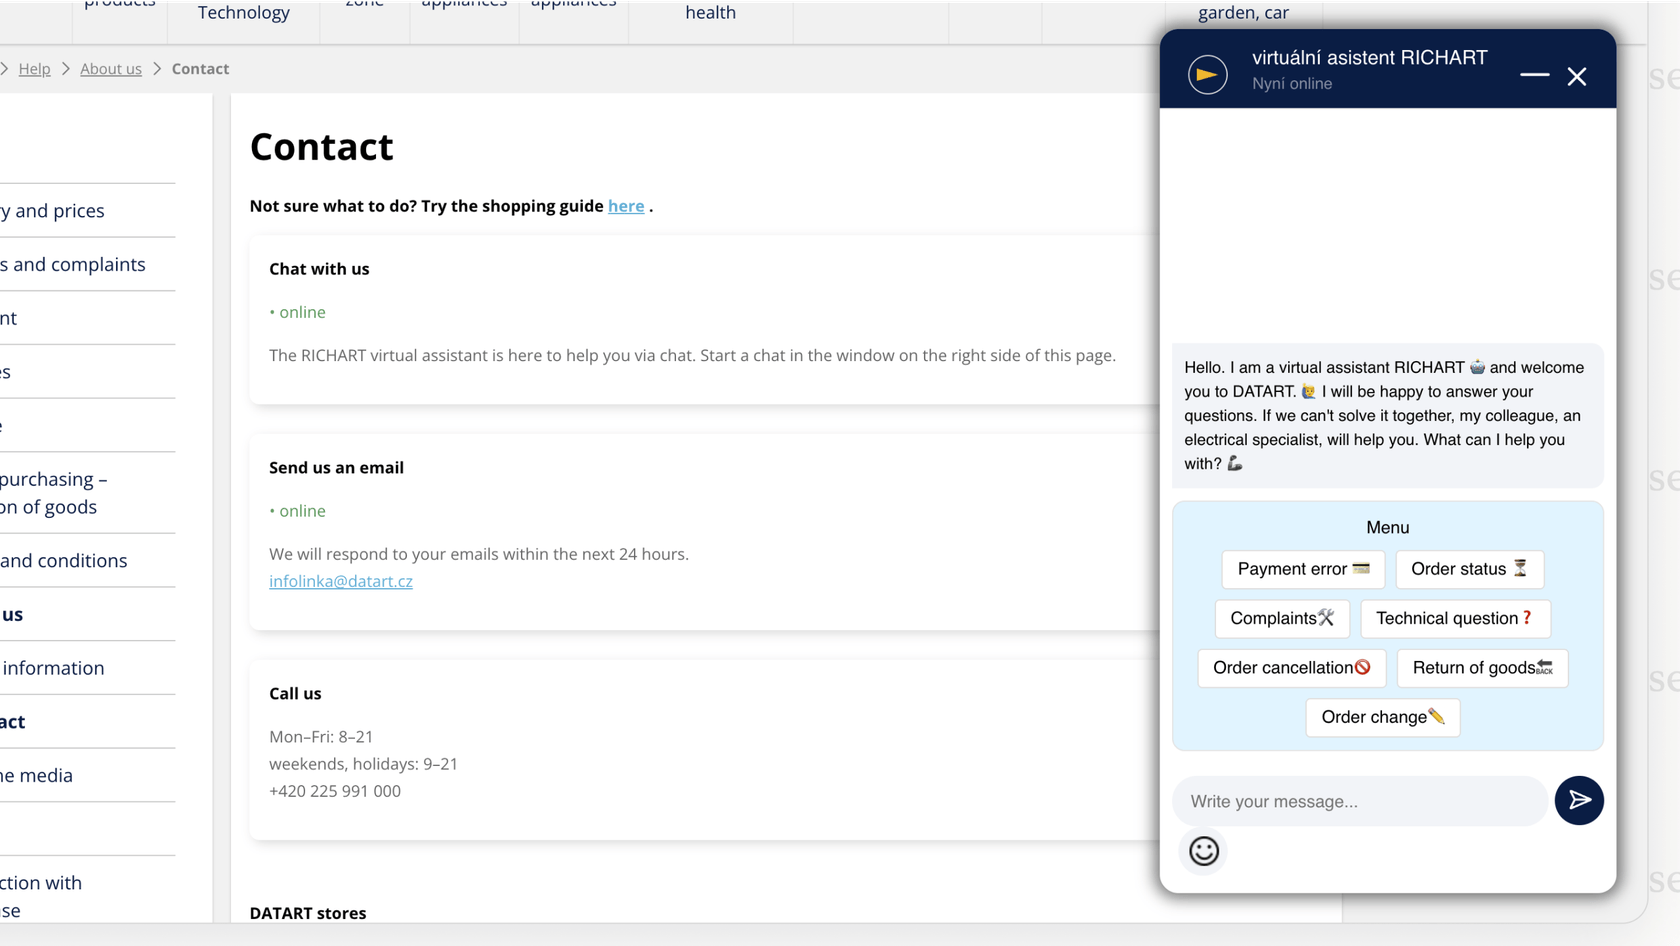Select the Payment error quick reply
This screenshot has height=946, width=1680.
pyautogui.click(x=1303, y=569)
